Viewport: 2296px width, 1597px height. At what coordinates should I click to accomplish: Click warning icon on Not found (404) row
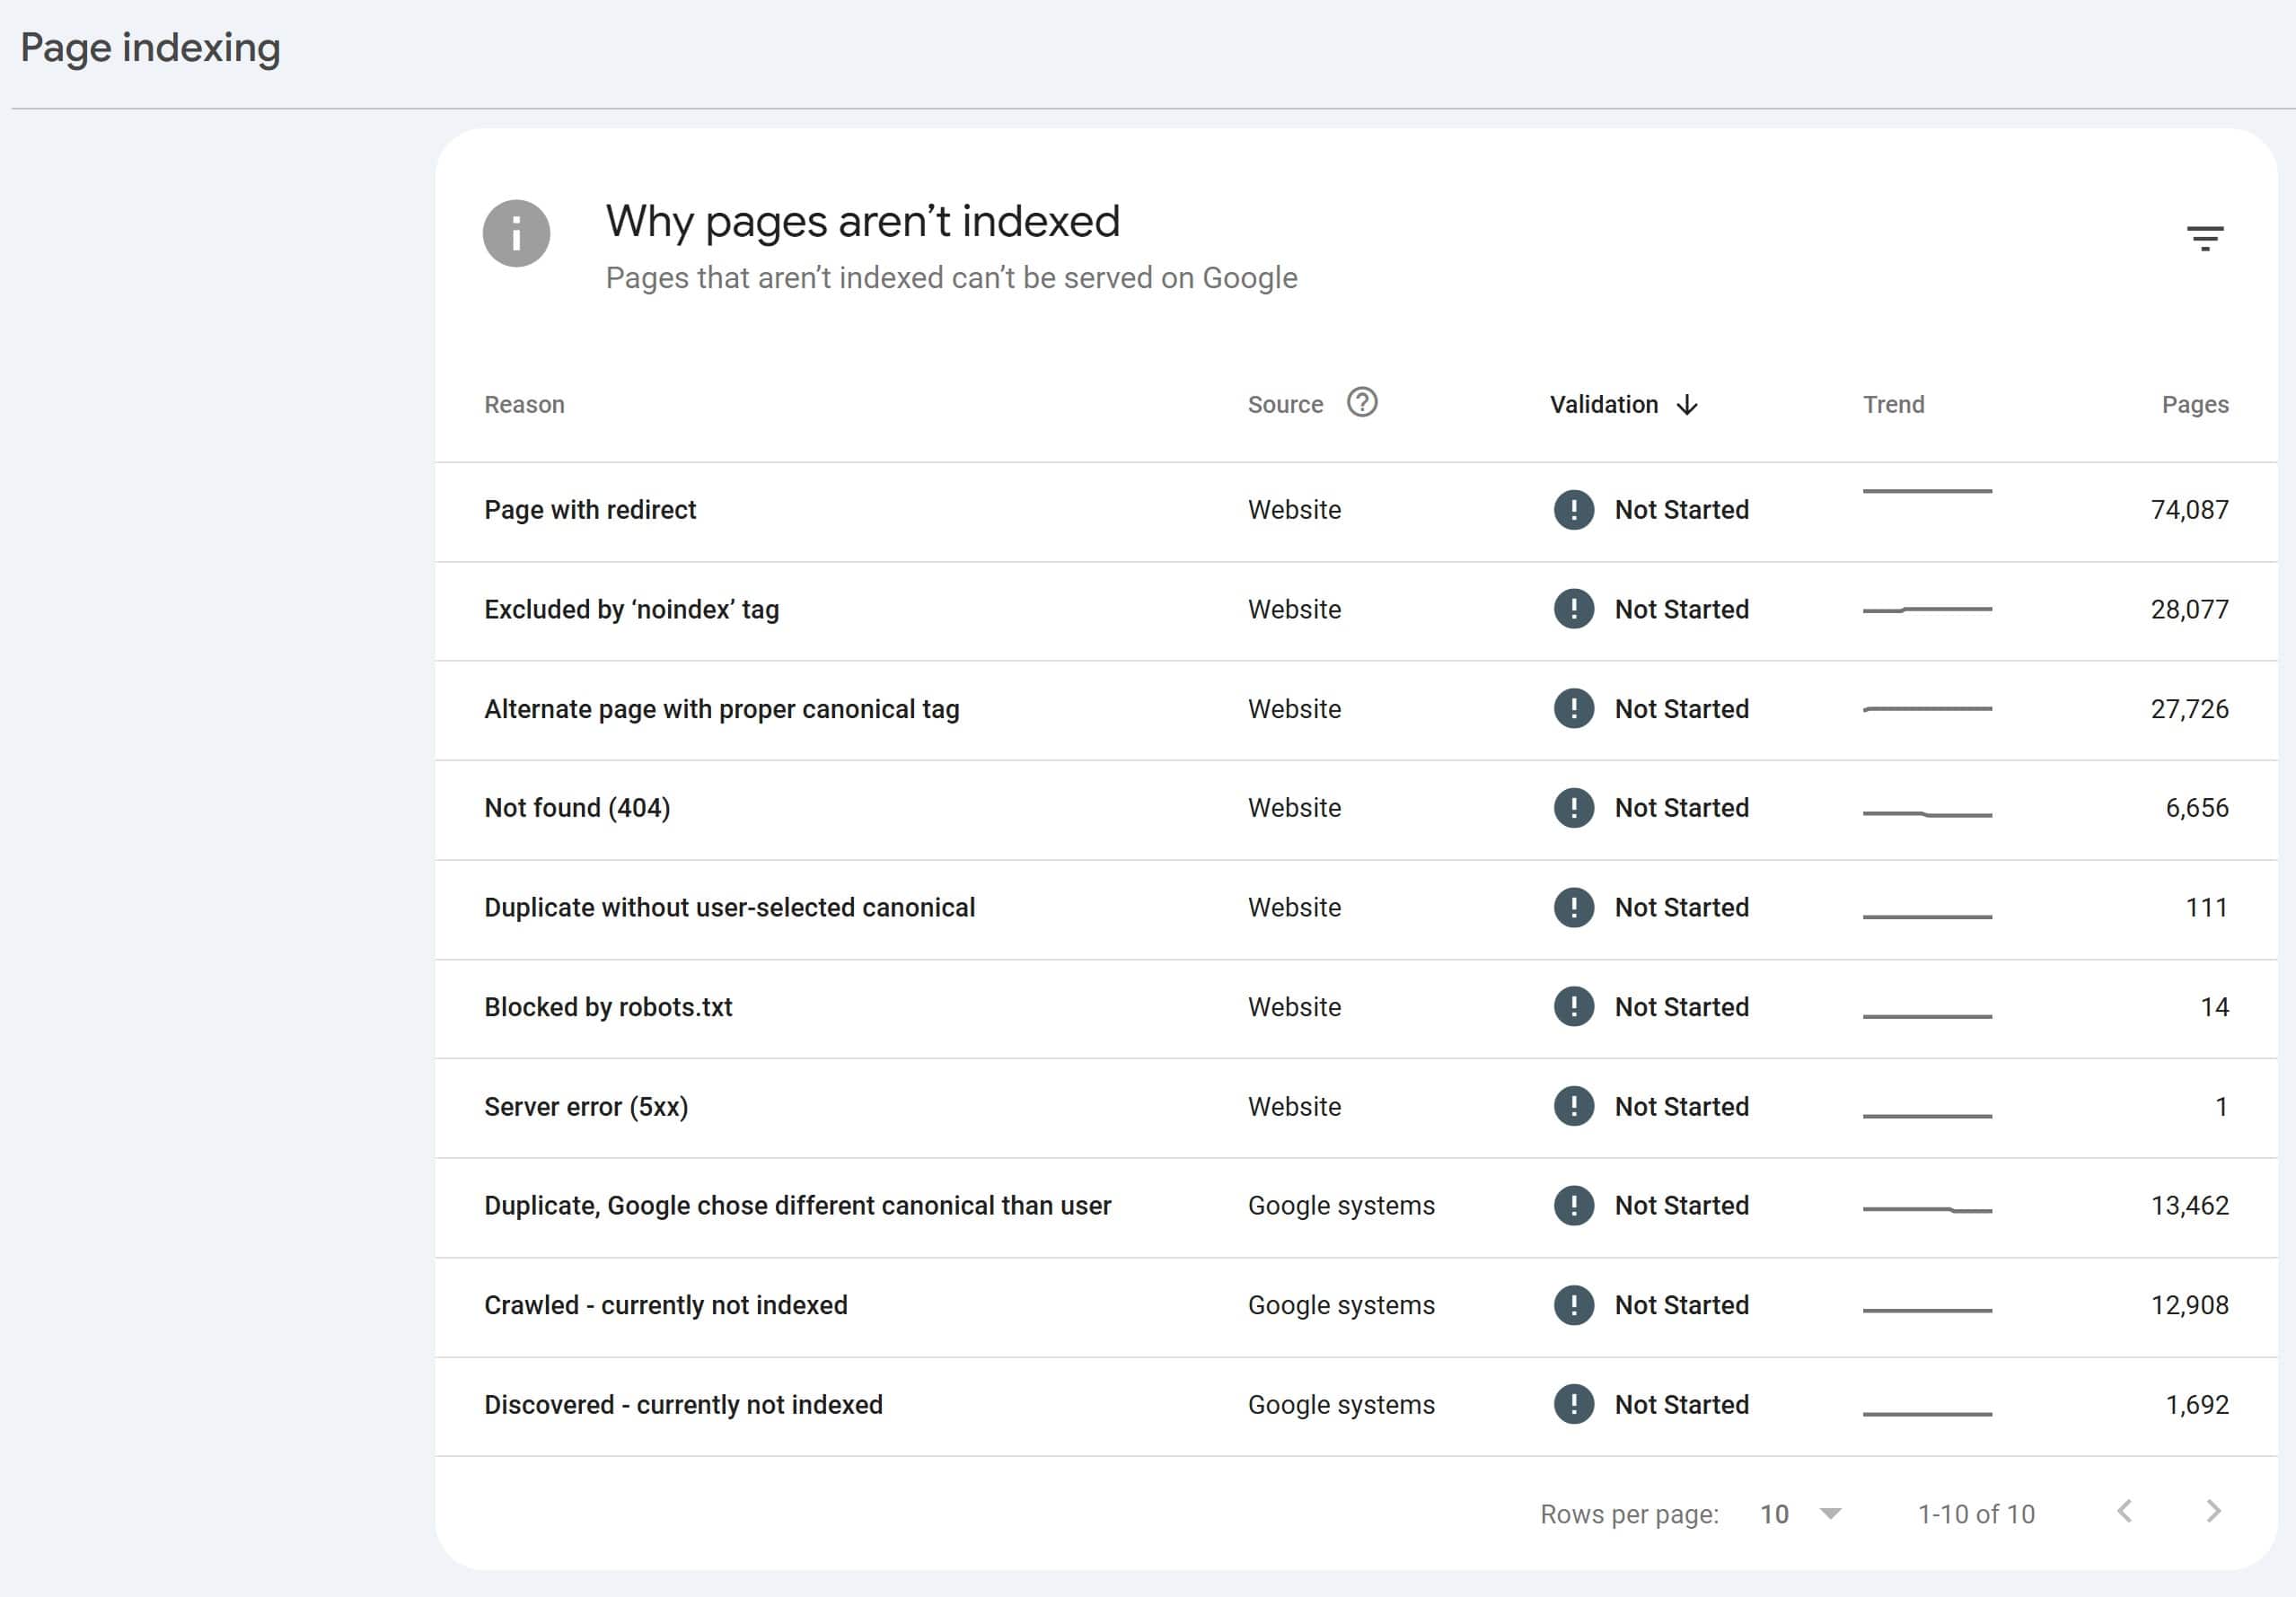click(x=1573, y=808)
